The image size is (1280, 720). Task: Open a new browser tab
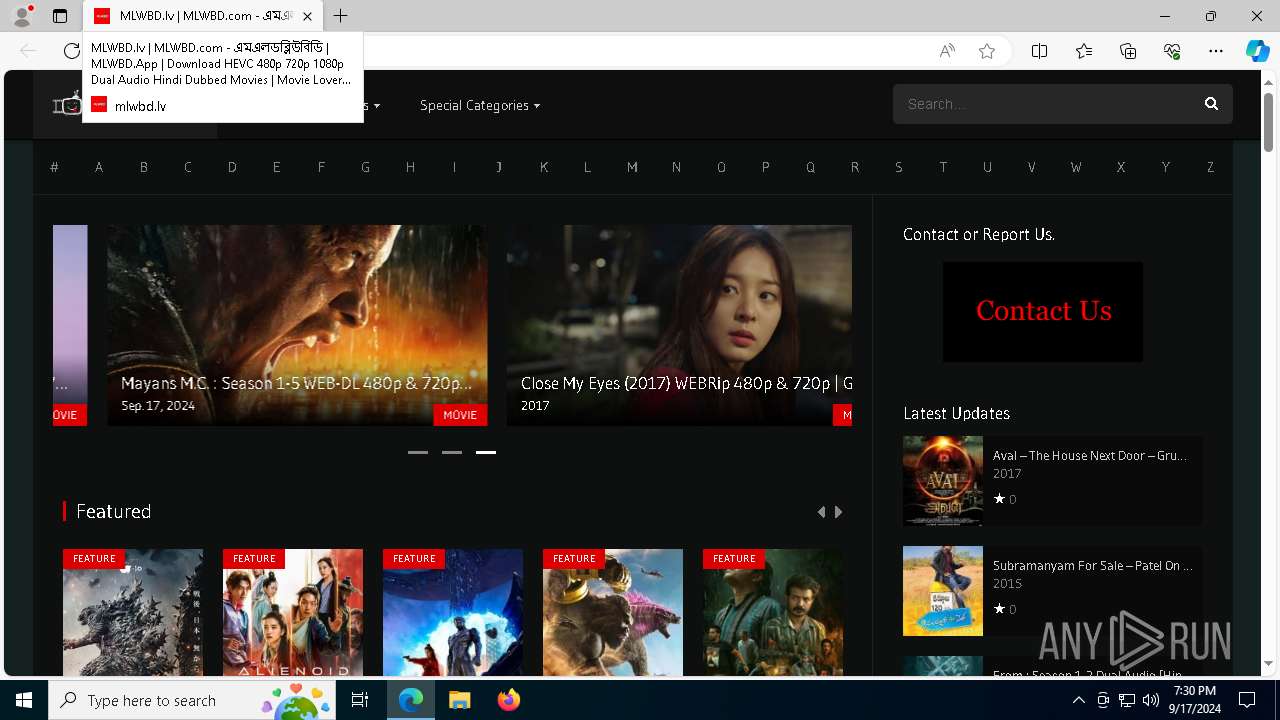coord(341,16)
